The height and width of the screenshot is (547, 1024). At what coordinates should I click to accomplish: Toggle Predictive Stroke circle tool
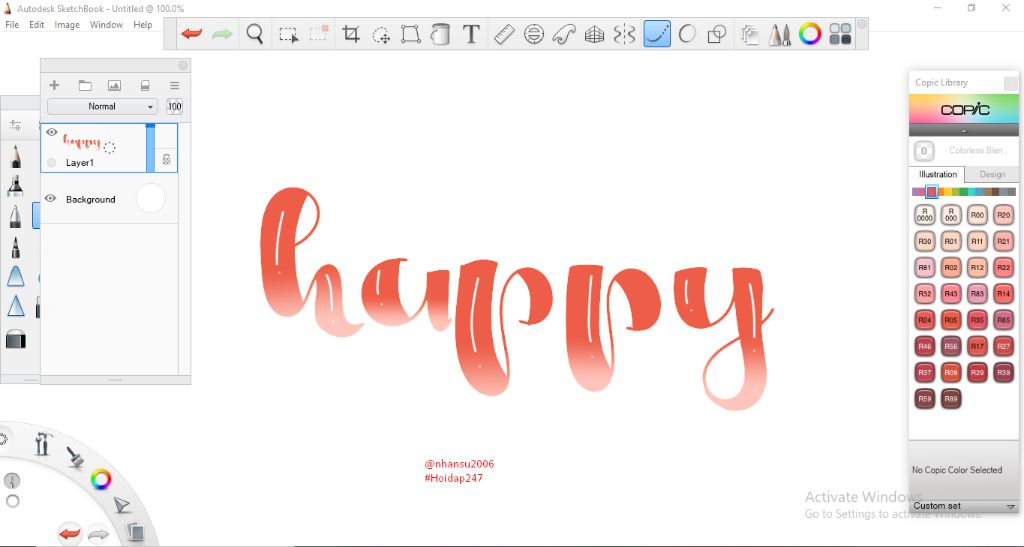(687, 34)
